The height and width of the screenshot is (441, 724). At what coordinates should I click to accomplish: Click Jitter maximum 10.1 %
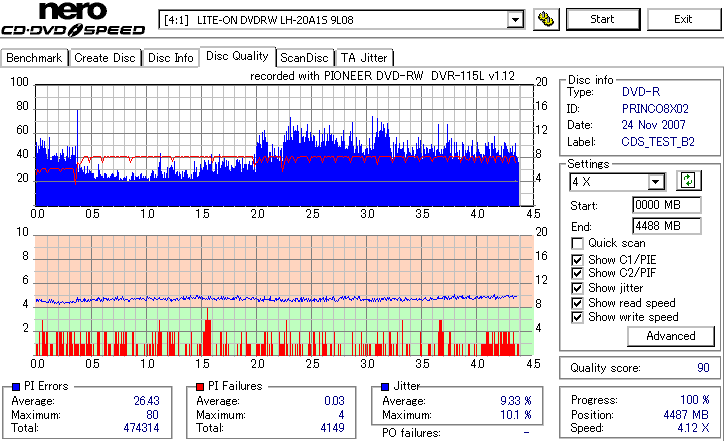click(515, 415)
